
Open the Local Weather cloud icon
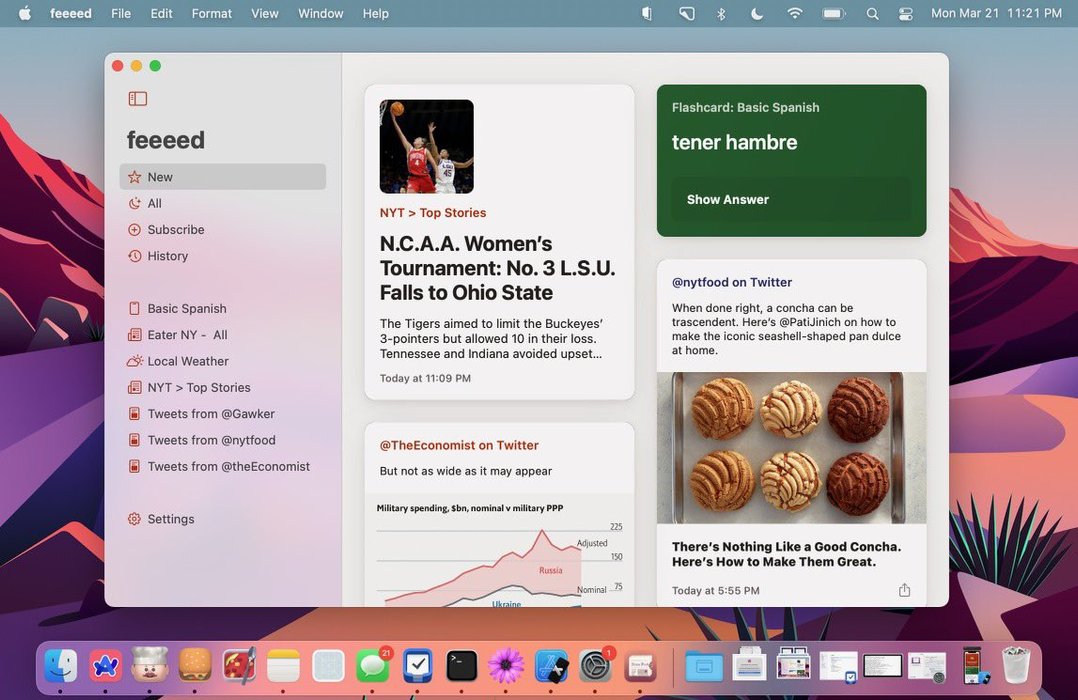135,361
